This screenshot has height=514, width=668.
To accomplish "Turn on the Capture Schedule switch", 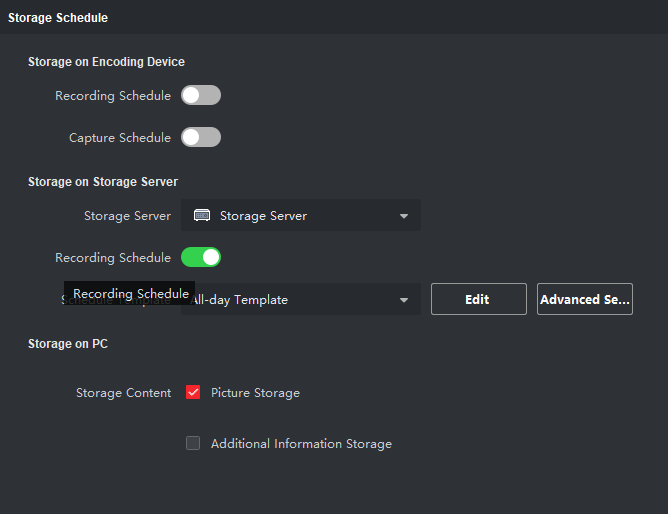I will tap(201, 138).
